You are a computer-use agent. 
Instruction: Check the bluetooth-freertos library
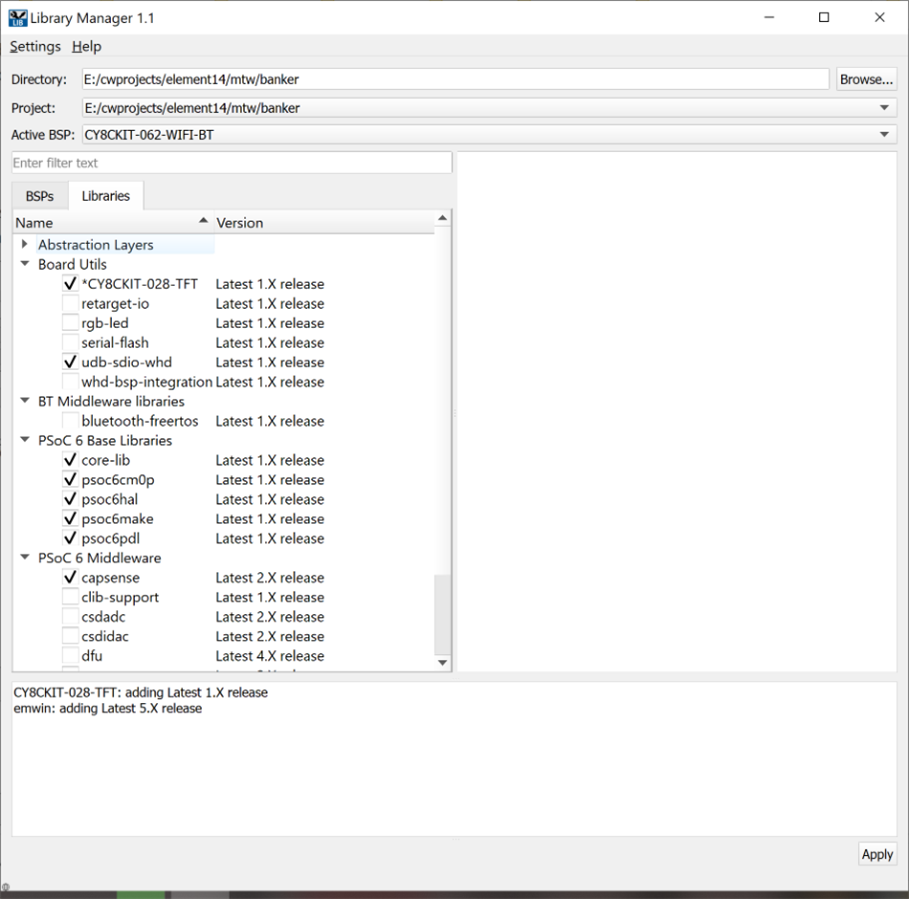tap(70, 421)
